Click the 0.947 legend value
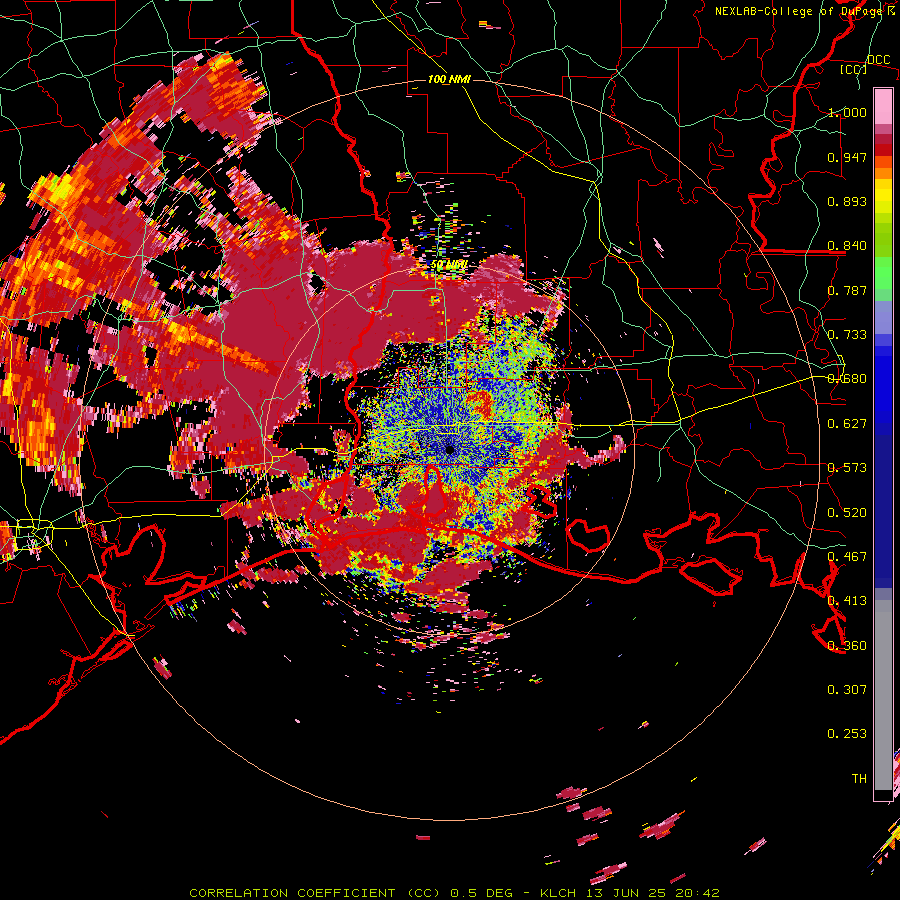900x900 pixels. coord(847,157)
